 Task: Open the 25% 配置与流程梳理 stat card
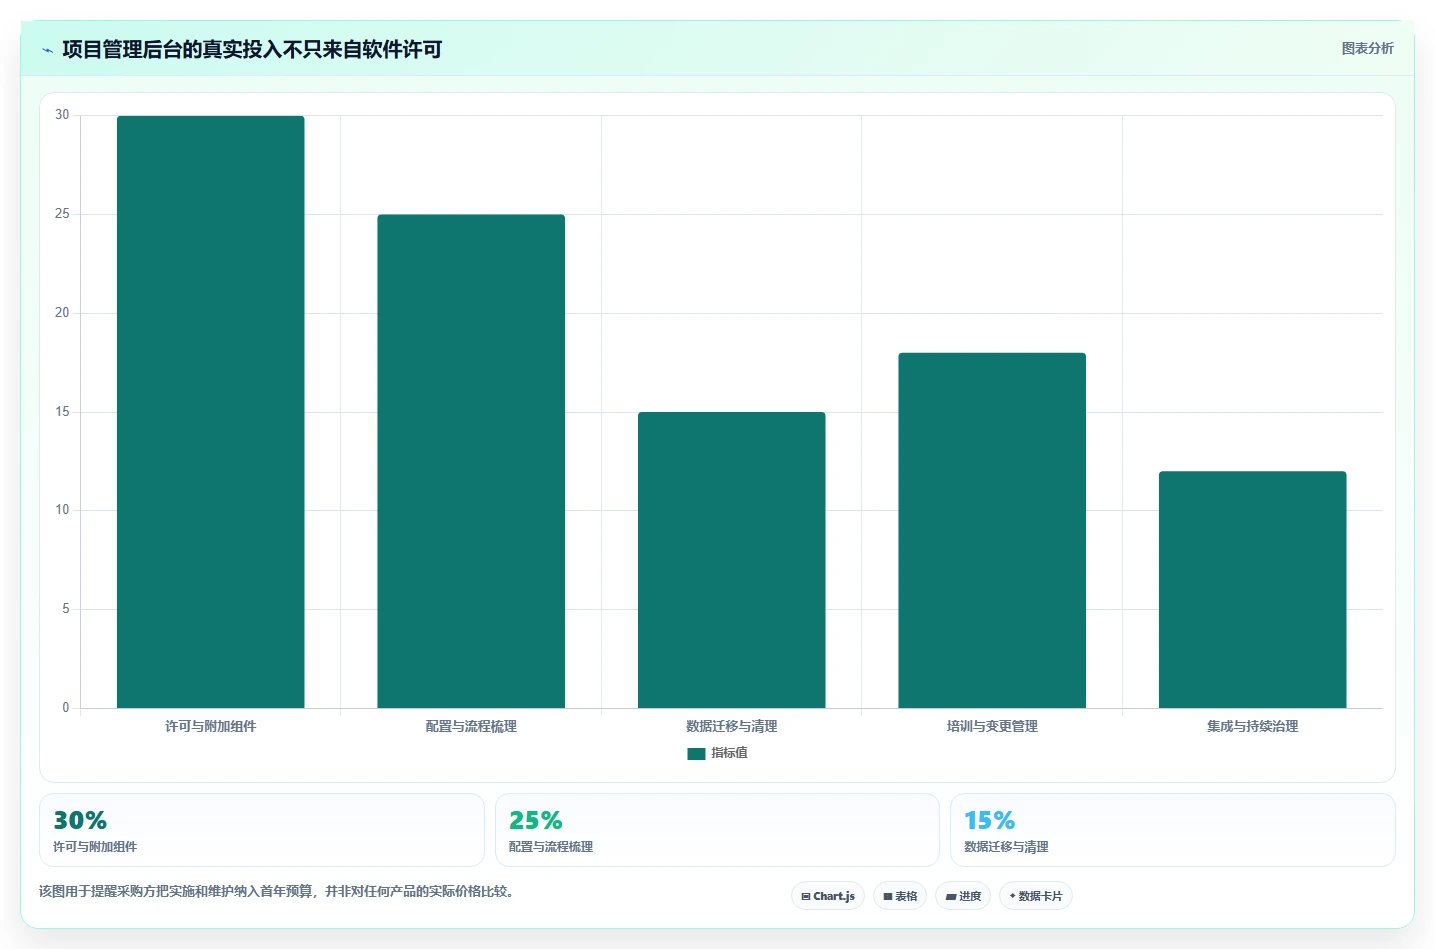tap(717, 830)
